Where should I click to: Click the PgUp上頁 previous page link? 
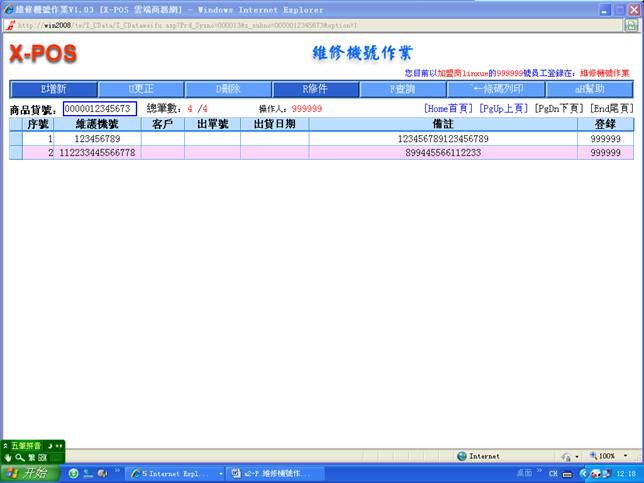(504, 108)
